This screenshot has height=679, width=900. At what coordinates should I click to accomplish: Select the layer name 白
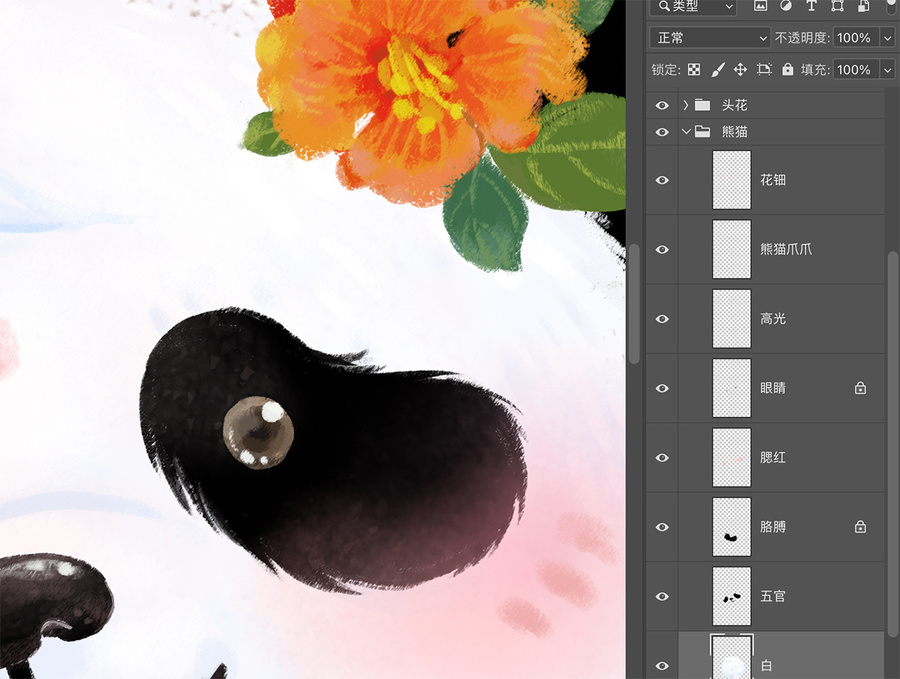766,666
